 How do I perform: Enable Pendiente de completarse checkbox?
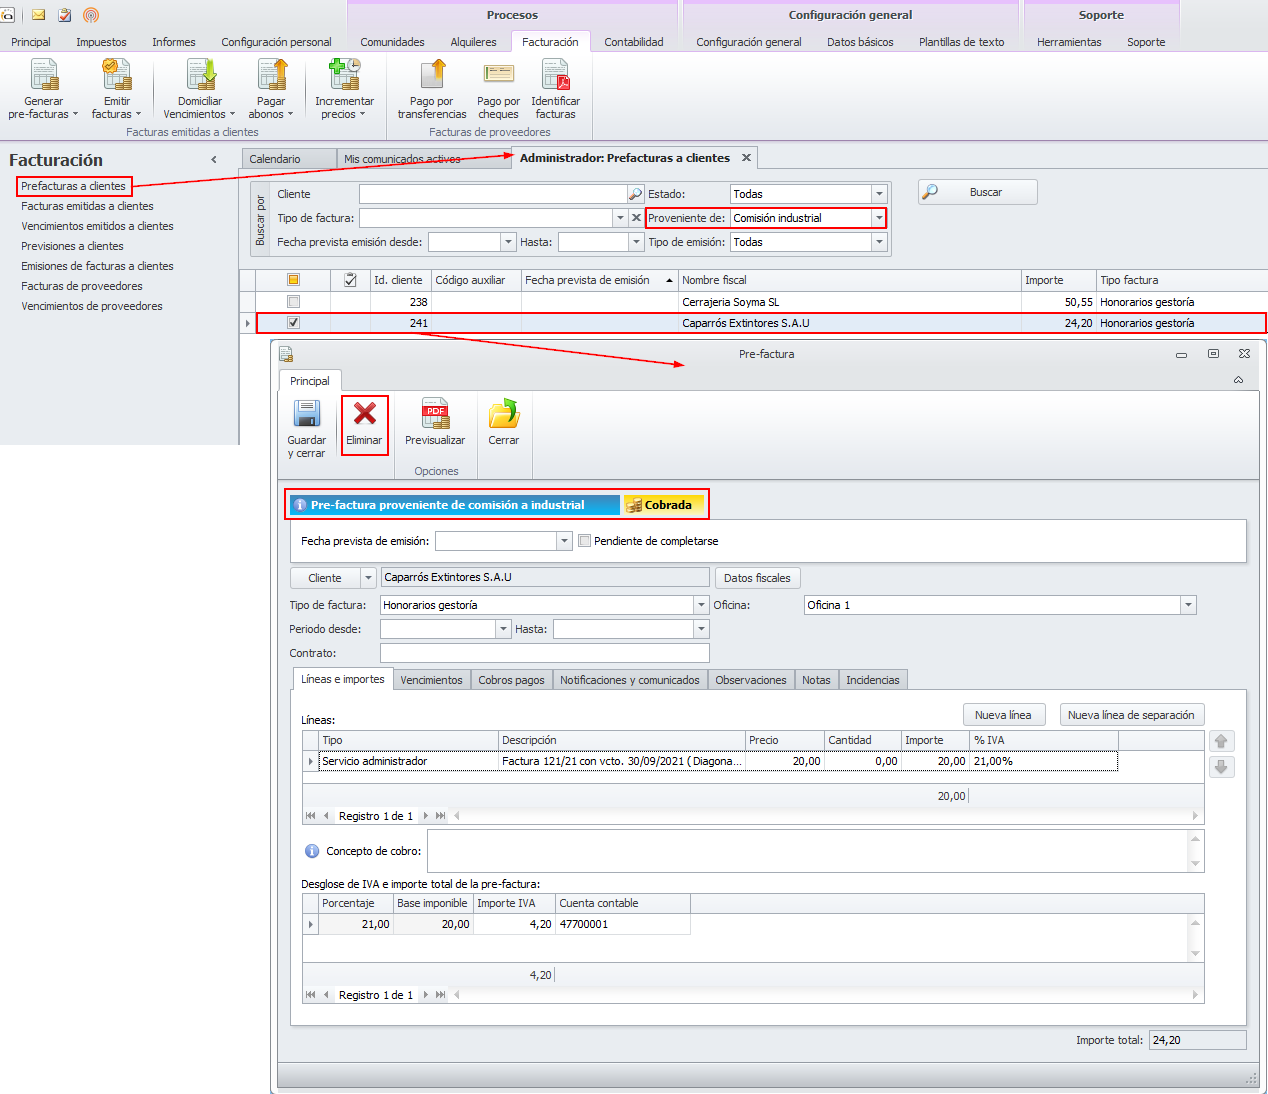click(585, 541)
